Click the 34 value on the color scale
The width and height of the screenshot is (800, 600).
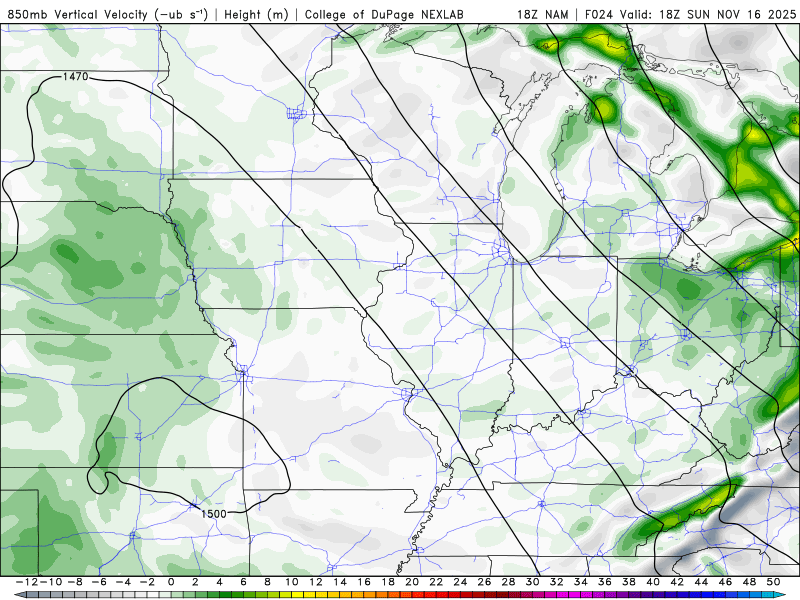[x=581, y=582]
